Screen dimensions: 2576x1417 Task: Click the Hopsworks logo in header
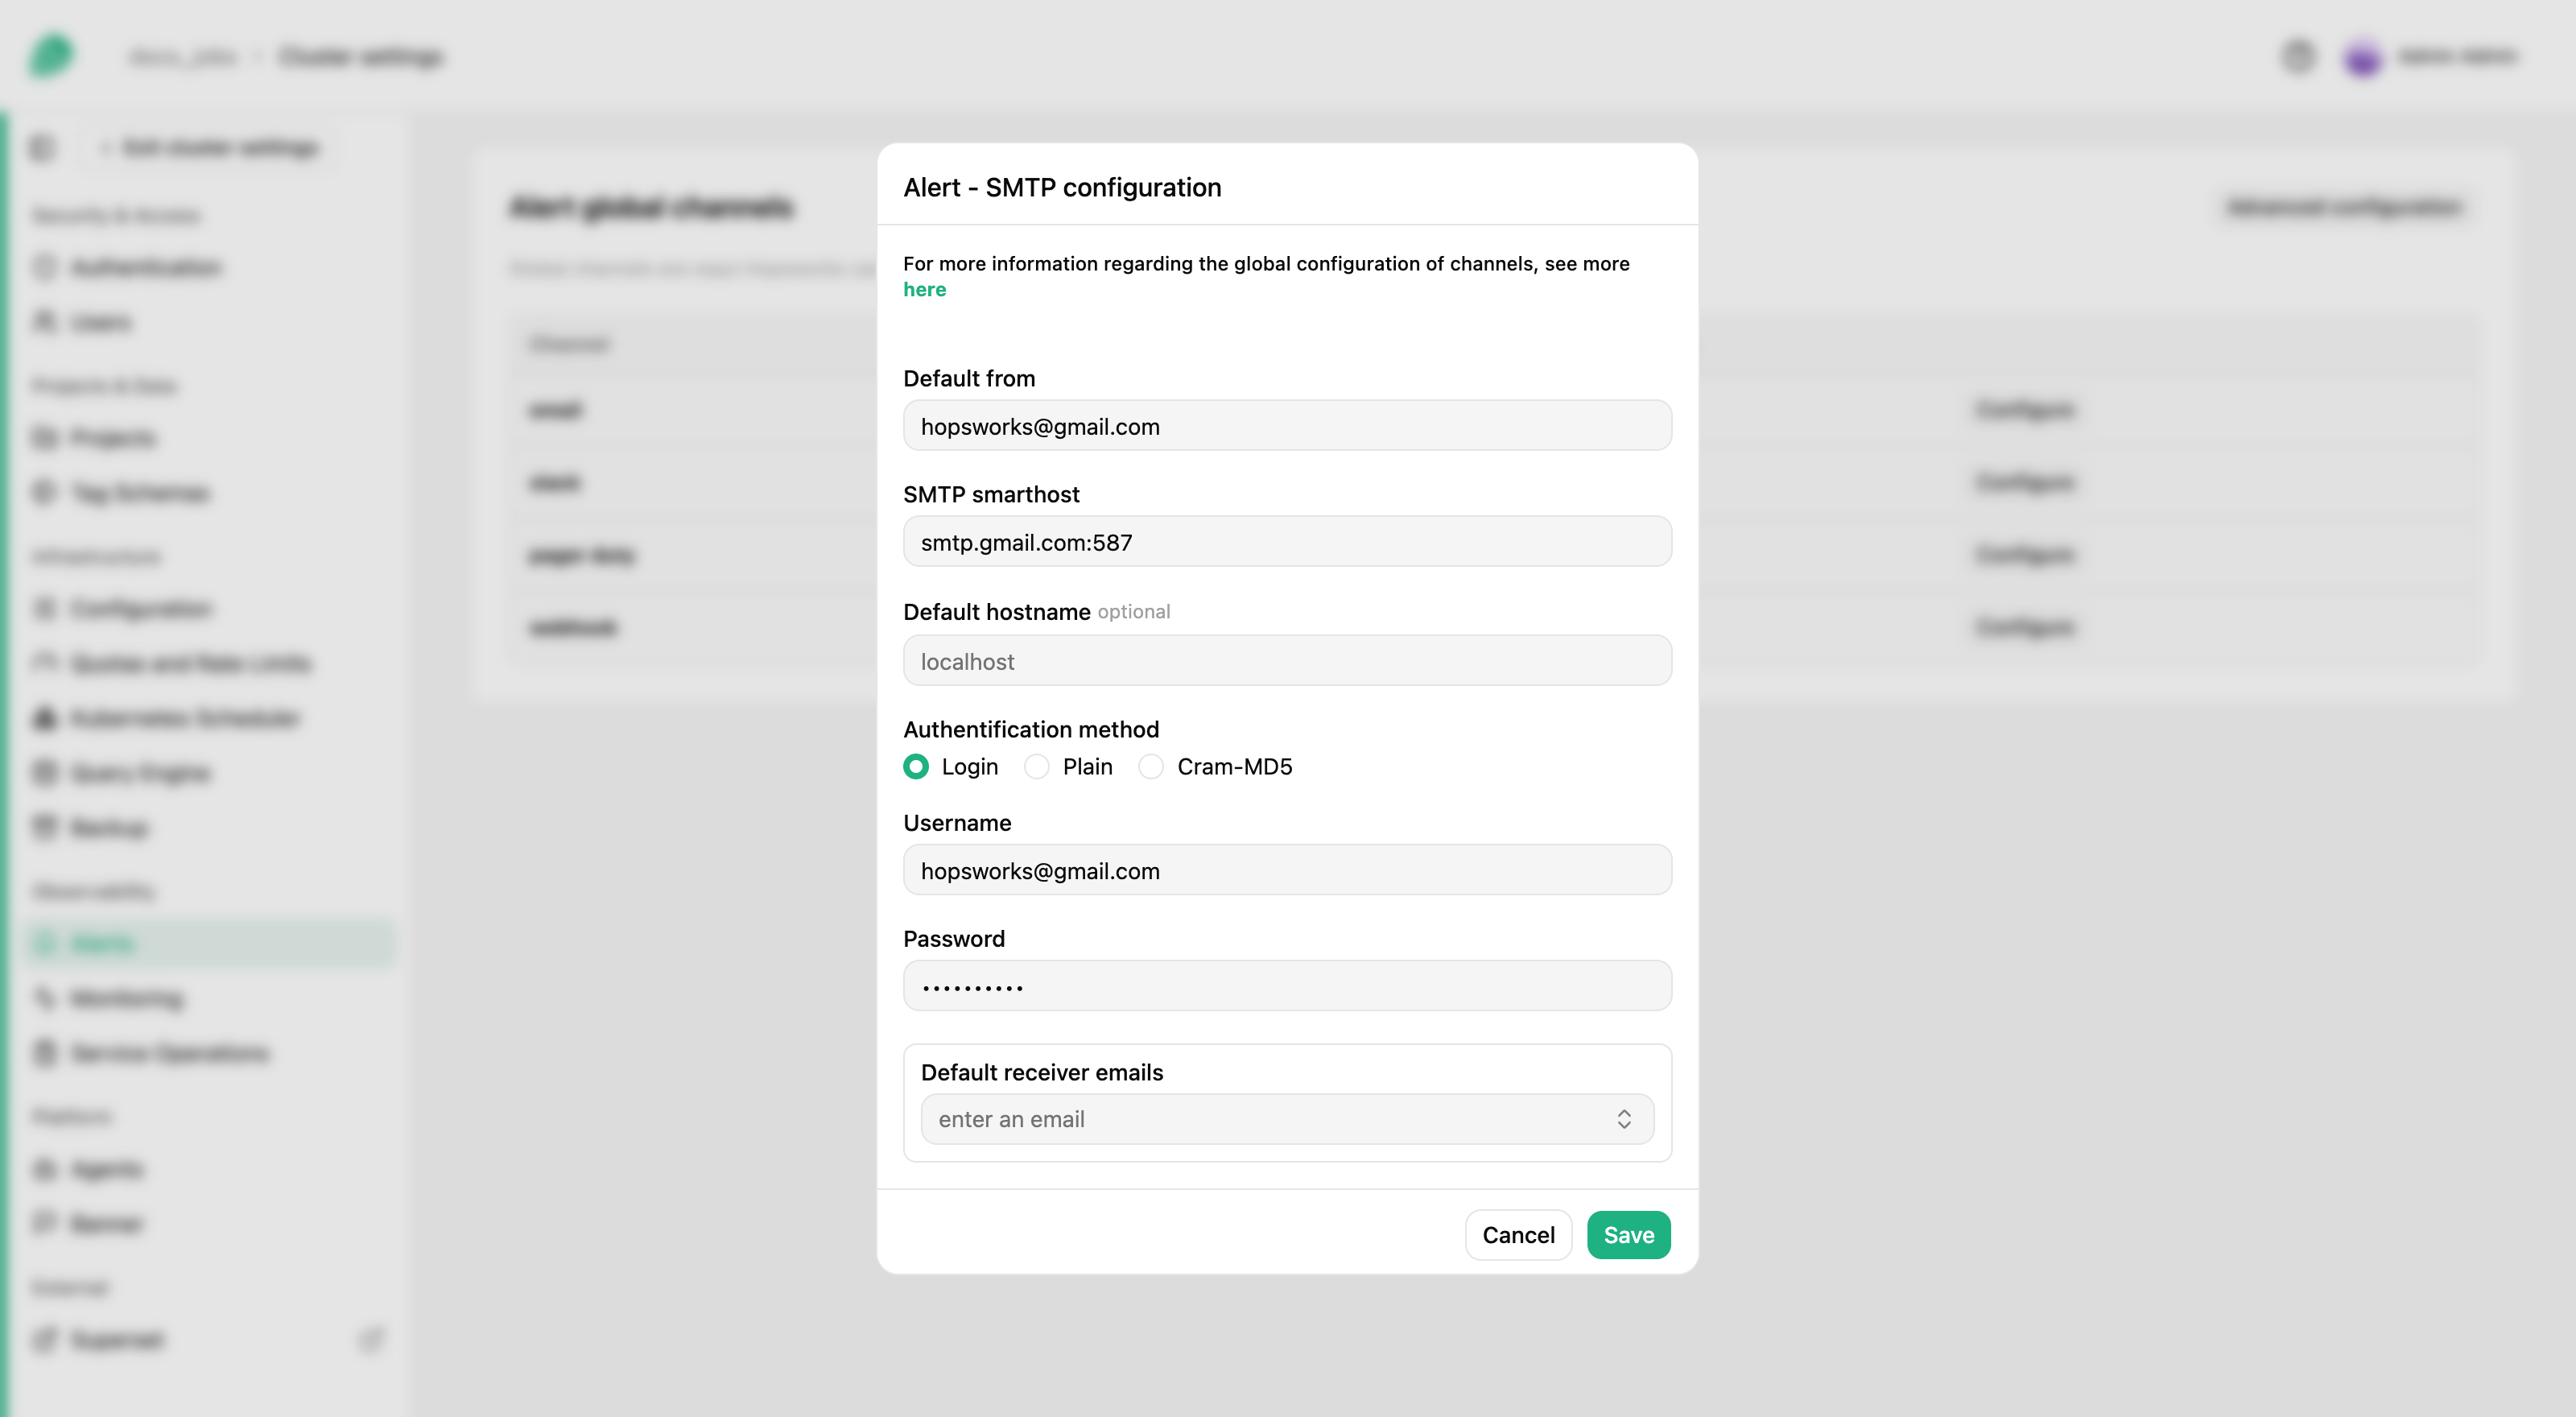coord(51,55)
